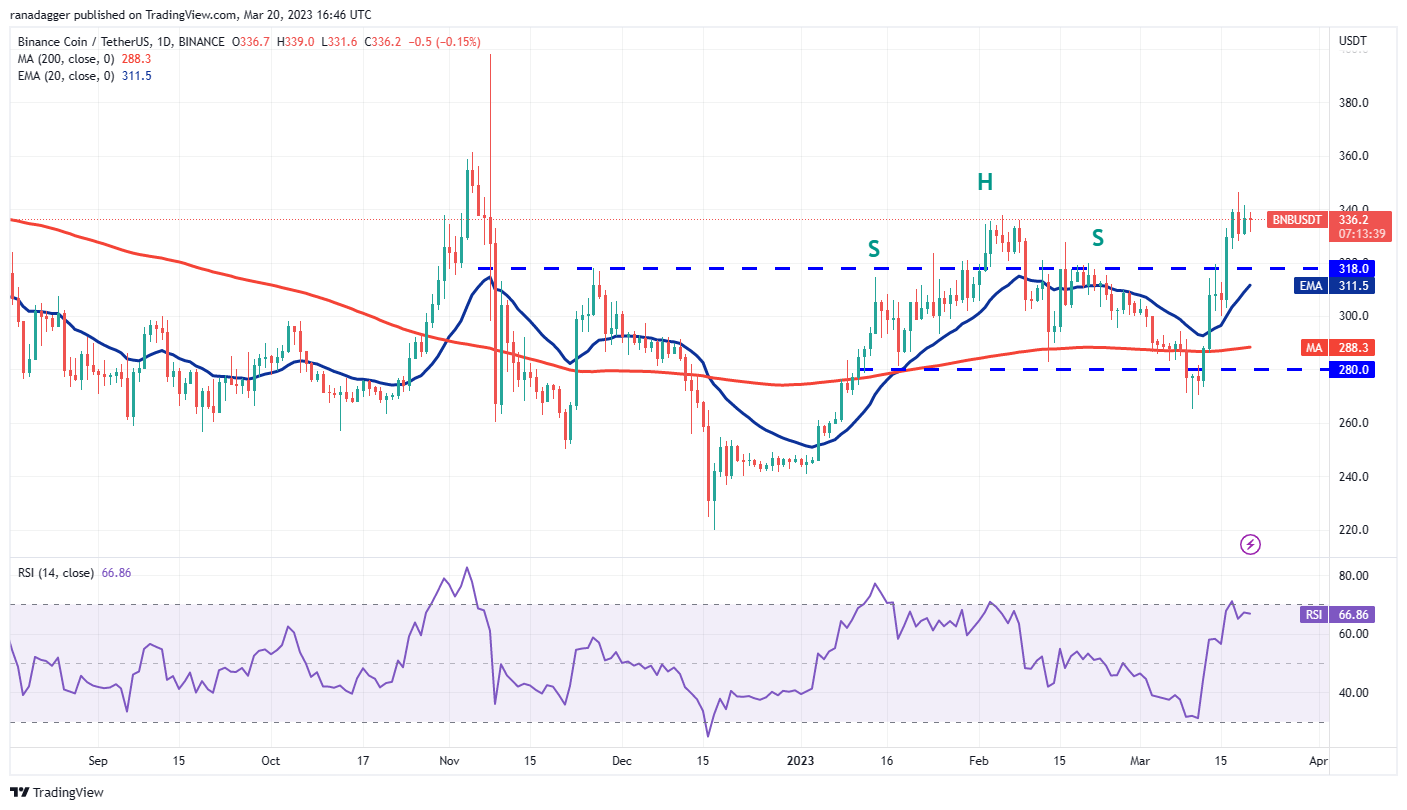Click the open value 'O336.7' in the legend
Screen dimensions: 1407x810
(x=252, y=42)
